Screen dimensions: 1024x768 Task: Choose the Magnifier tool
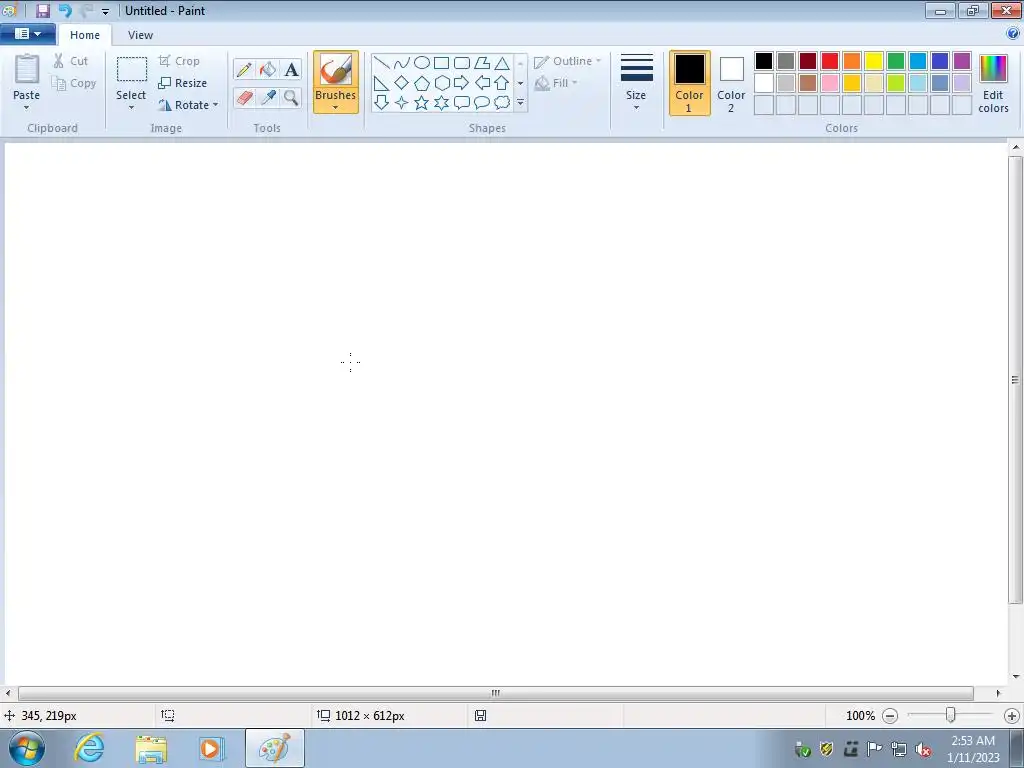[291, 98]
